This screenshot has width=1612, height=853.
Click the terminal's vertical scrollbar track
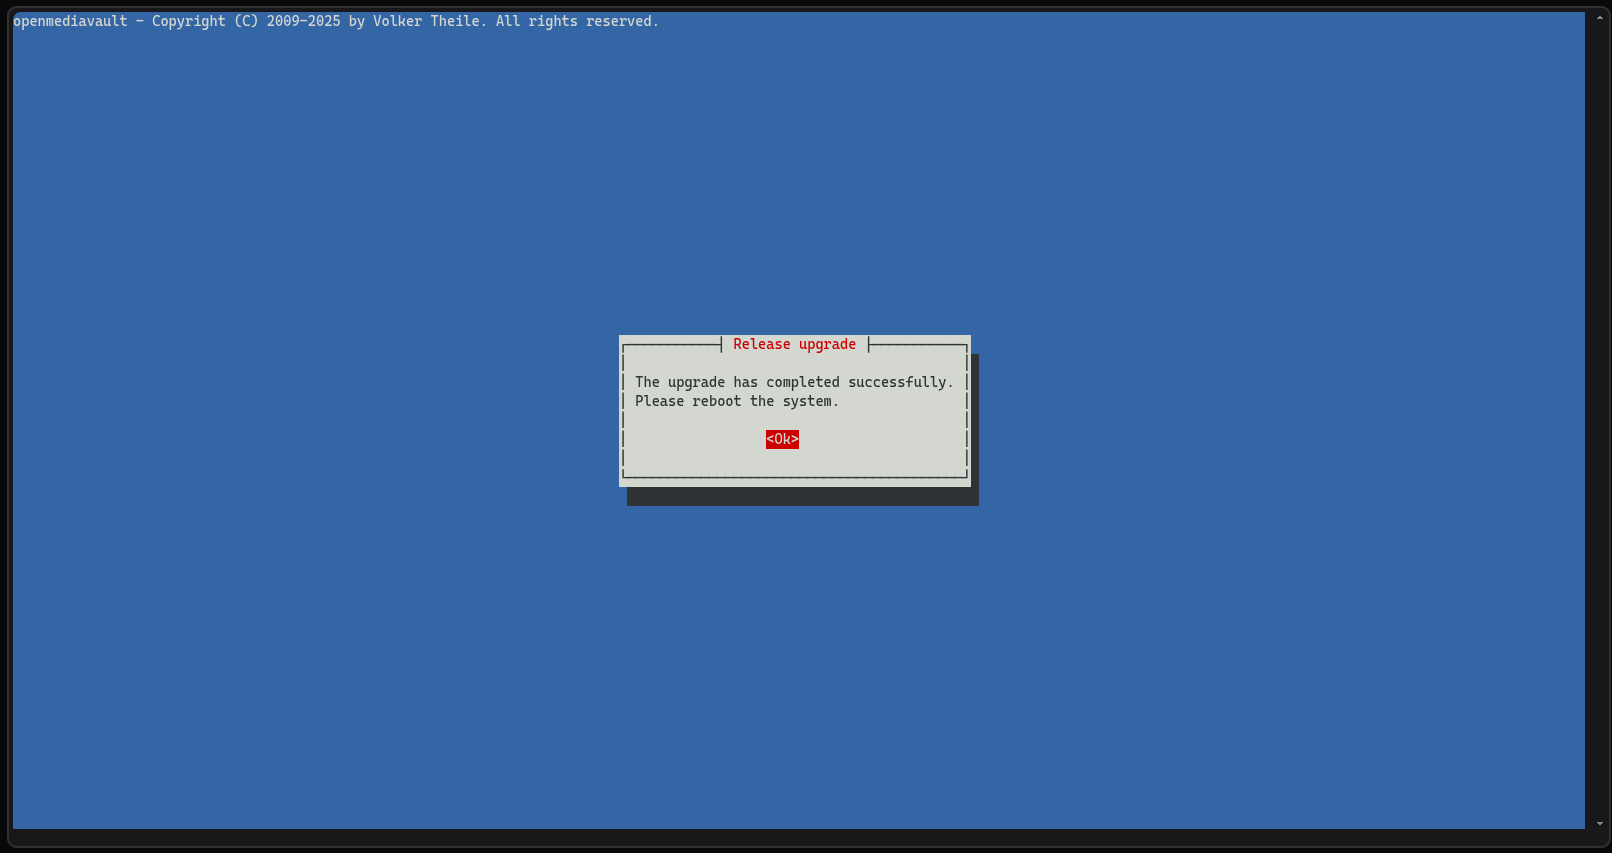[x=1599, y=420]
